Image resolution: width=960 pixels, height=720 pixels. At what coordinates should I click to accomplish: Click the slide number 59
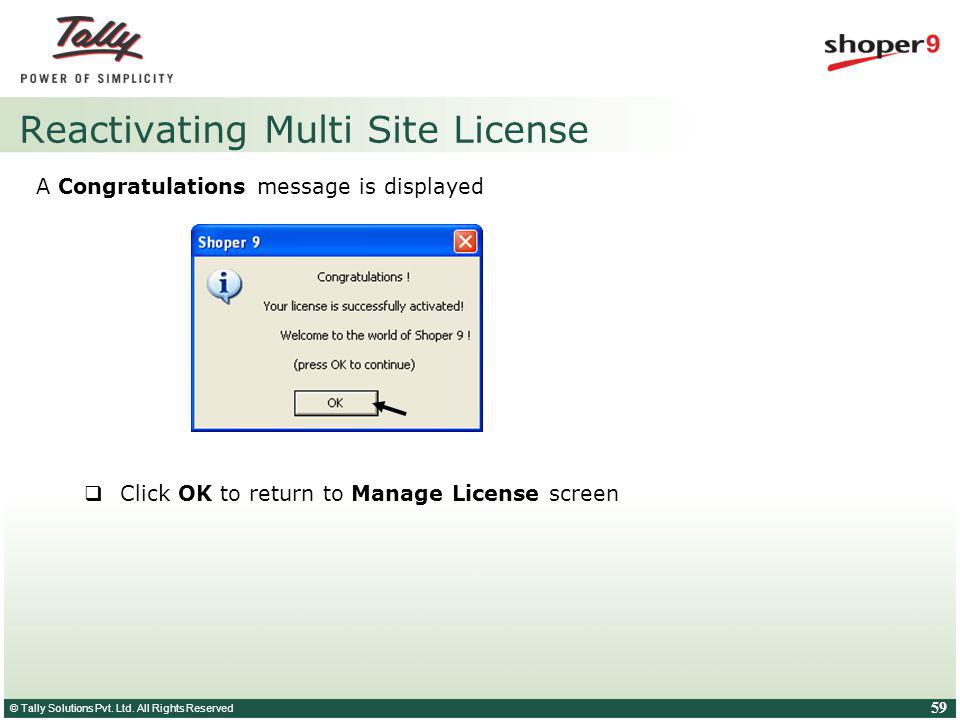(x=939, y=708)
